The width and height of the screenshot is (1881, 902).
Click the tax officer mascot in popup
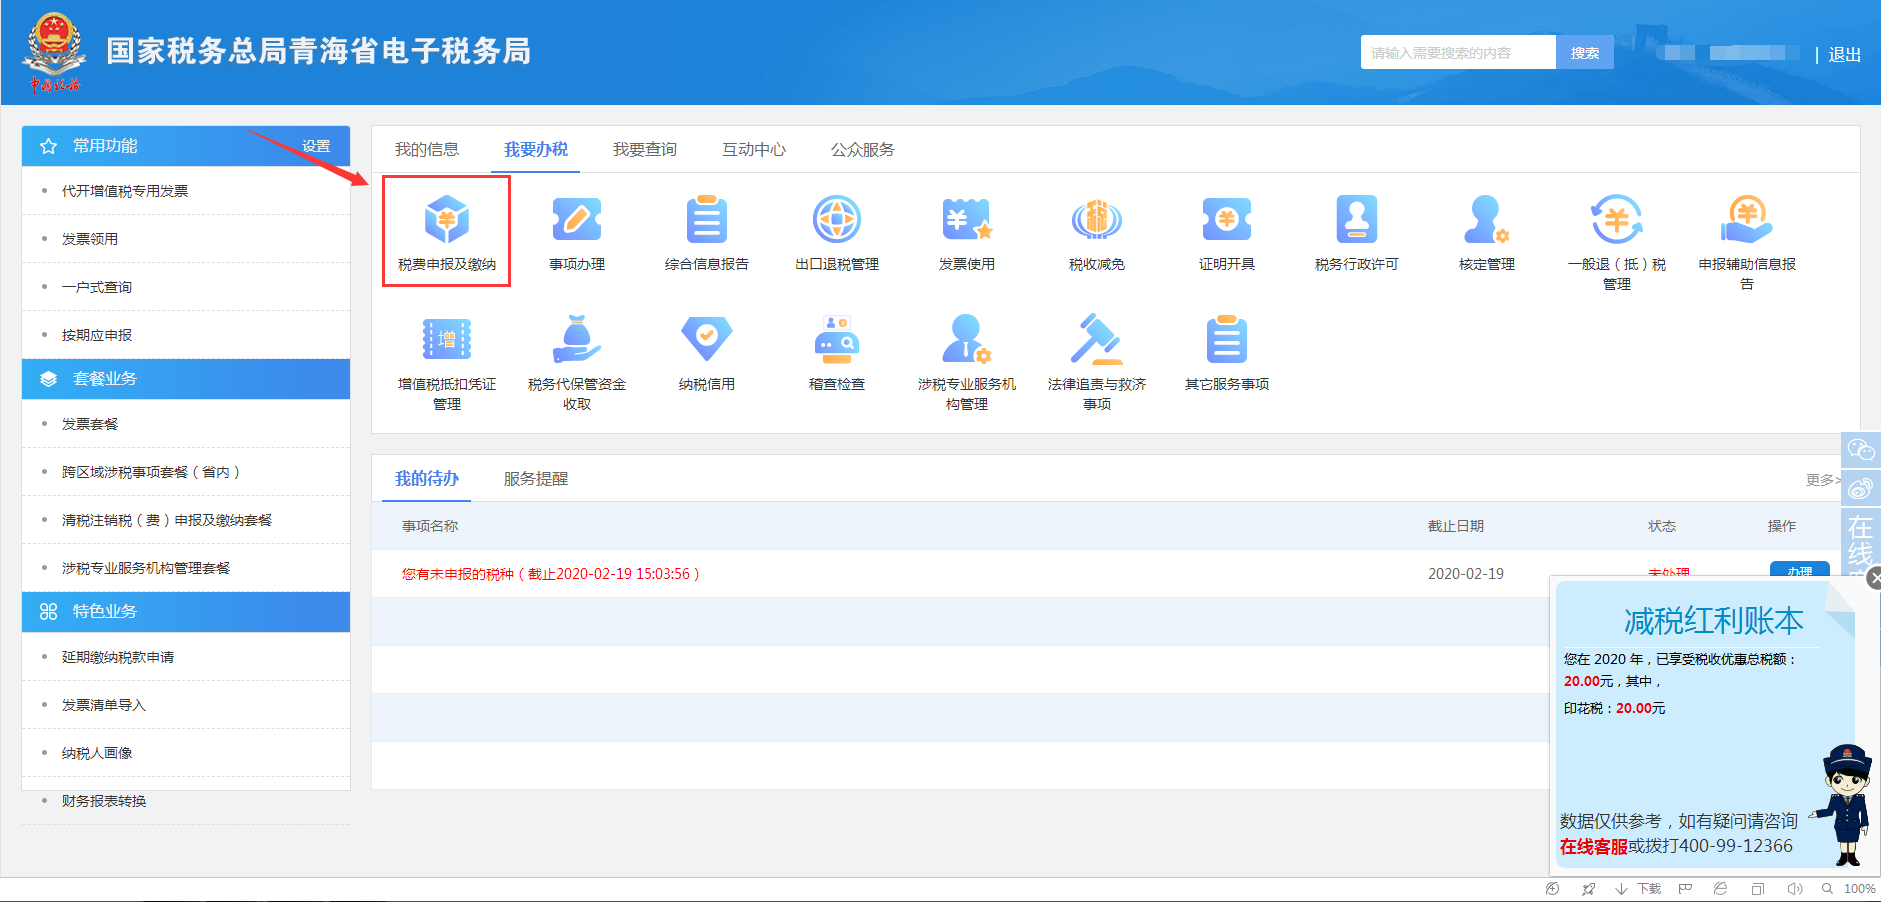1845,805
